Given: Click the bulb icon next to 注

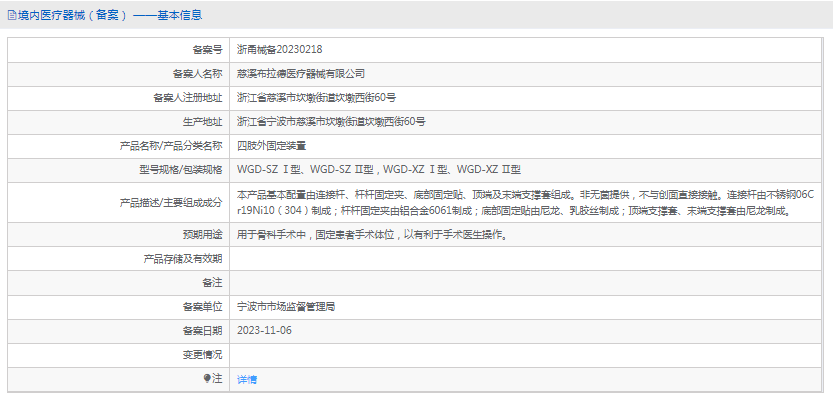Looking at the screenshot, I should [x=207, y=378].
